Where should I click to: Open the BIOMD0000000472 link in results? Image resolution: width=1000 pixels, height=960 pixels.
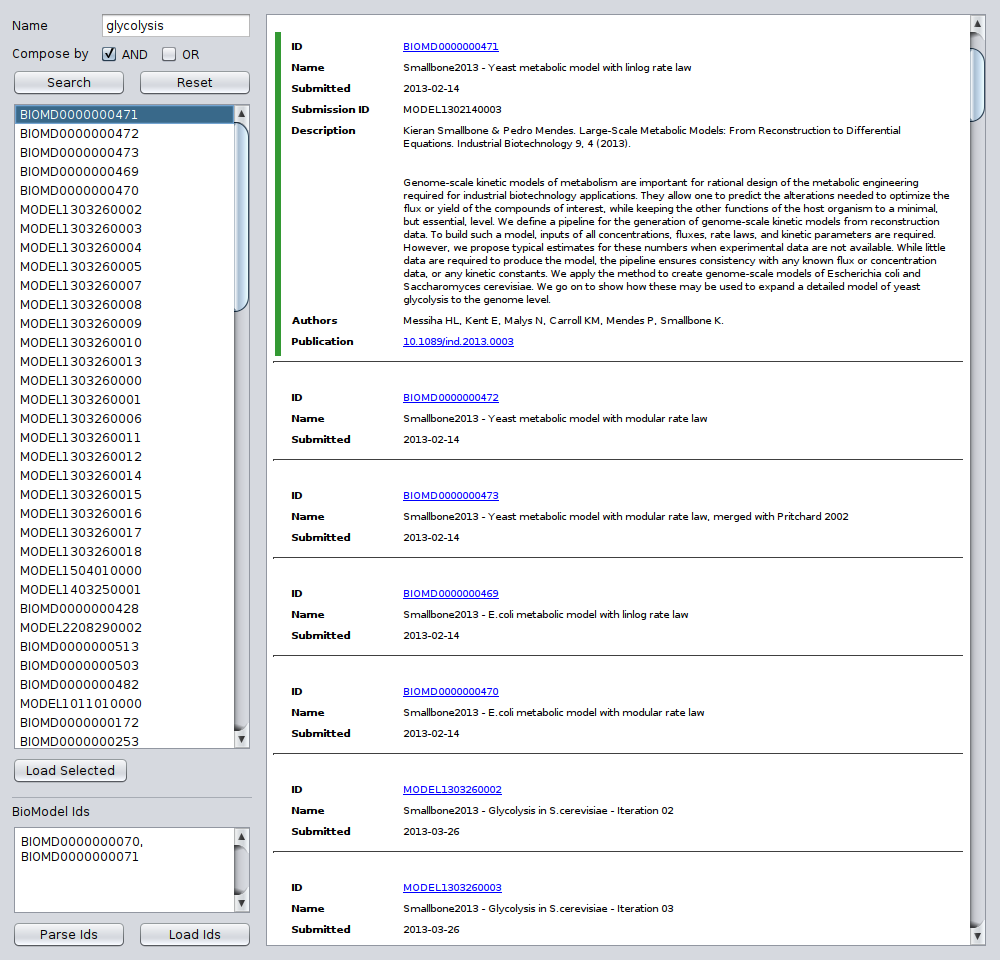point(450,397)
